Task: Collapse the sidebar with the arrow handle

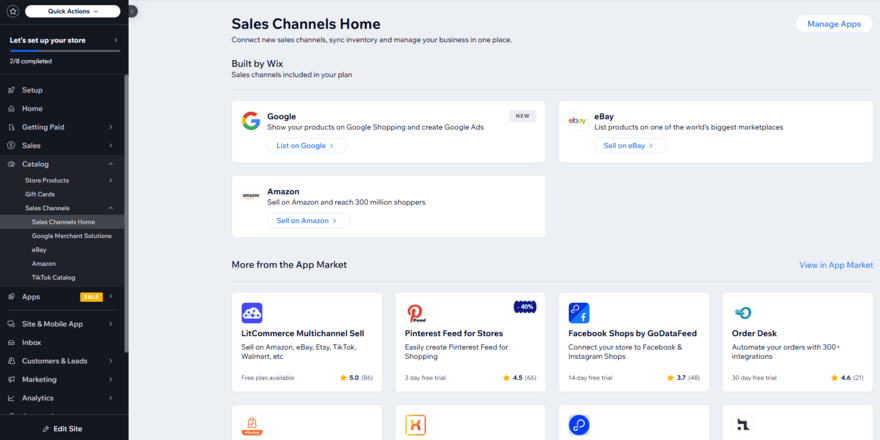Action: (132, 11)
